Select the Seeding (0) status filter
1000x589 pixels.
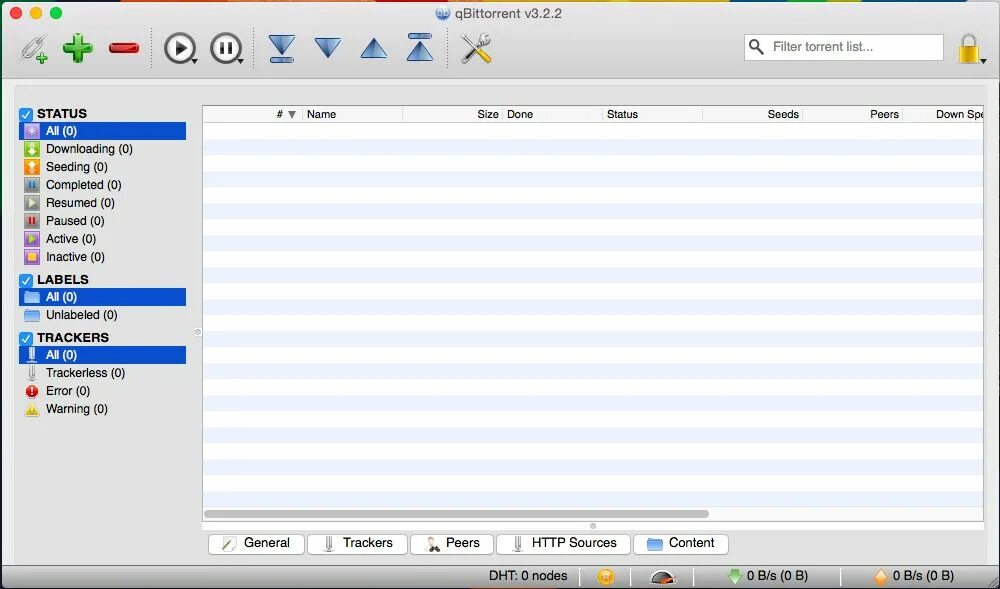pos(103,167)
